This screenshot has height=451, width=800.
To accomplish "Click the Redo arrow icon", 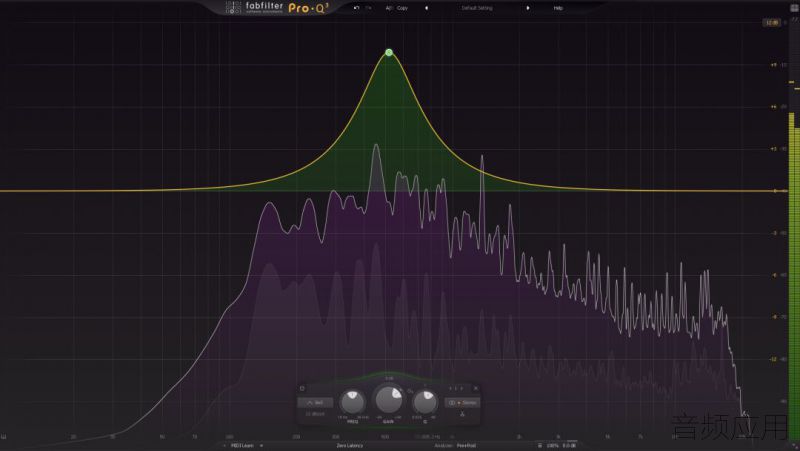I will pyautogui.click(x=368, y=8).
